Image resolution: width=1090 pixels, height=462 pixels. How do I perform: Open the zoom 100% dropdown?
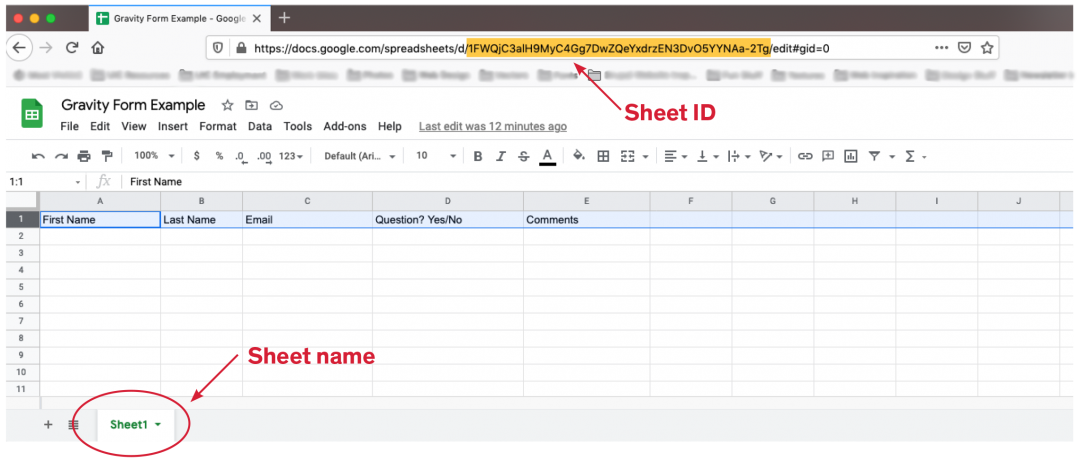(154, 156)
